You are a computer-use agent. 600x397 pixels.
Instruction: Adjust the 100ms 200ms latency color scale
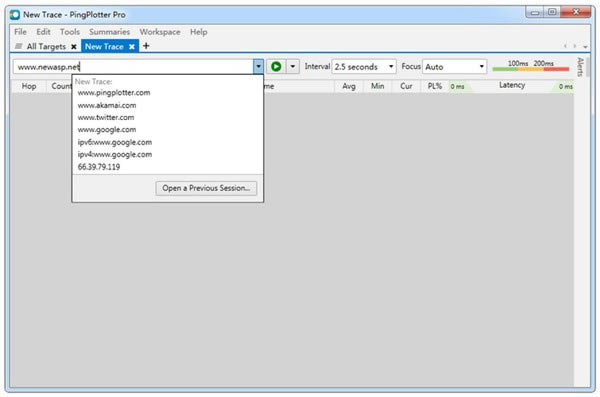[x=531, y=66]
